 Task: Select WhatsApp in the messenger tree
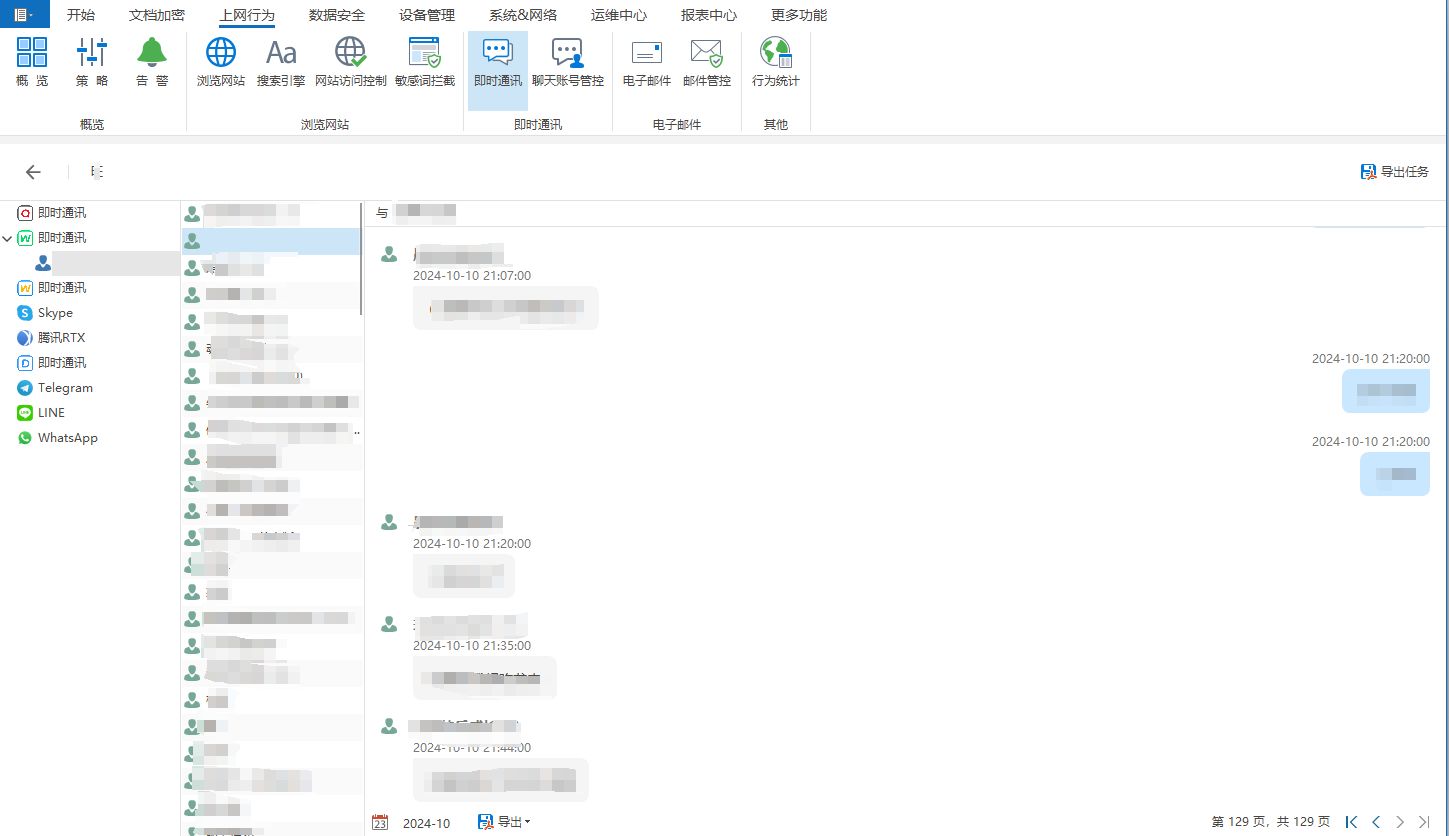[x=58, y=437]
